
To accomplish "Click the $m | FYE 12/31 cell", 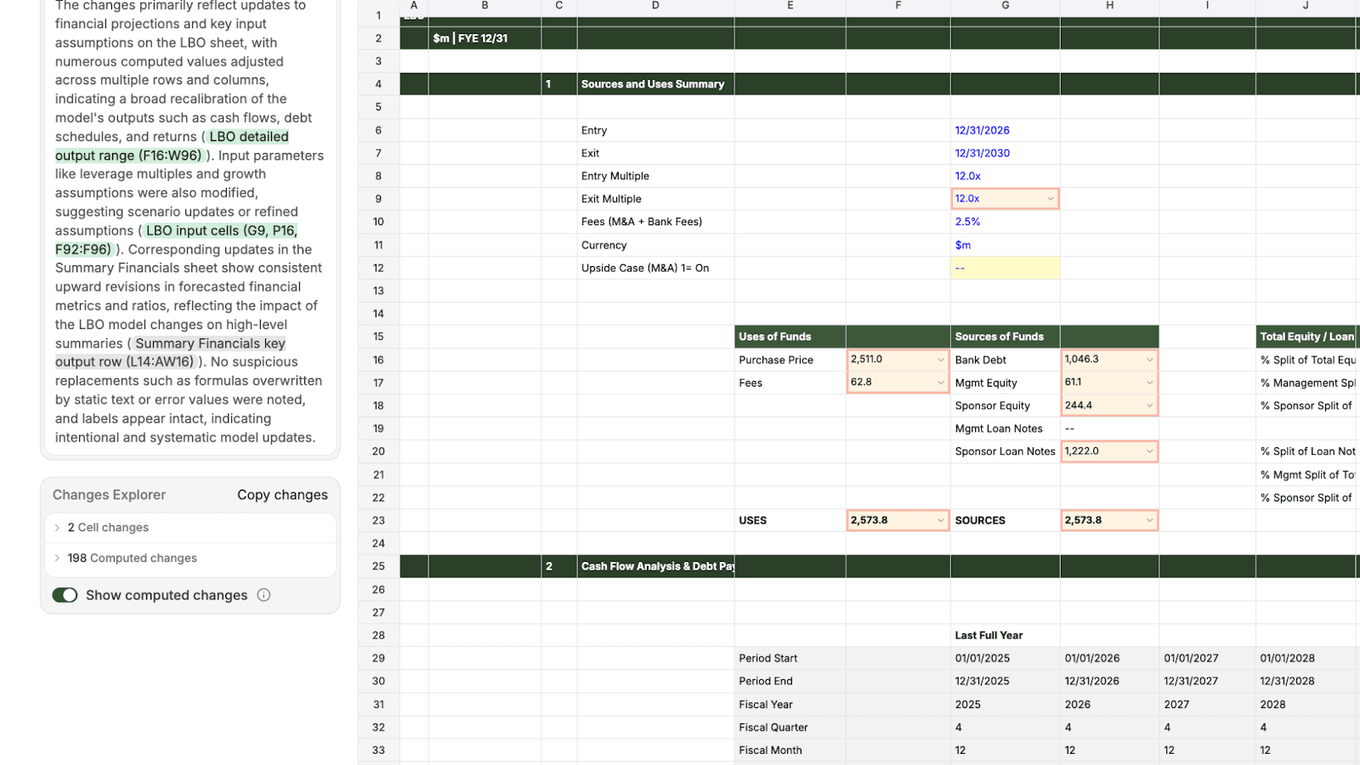I will coord(485,38).
